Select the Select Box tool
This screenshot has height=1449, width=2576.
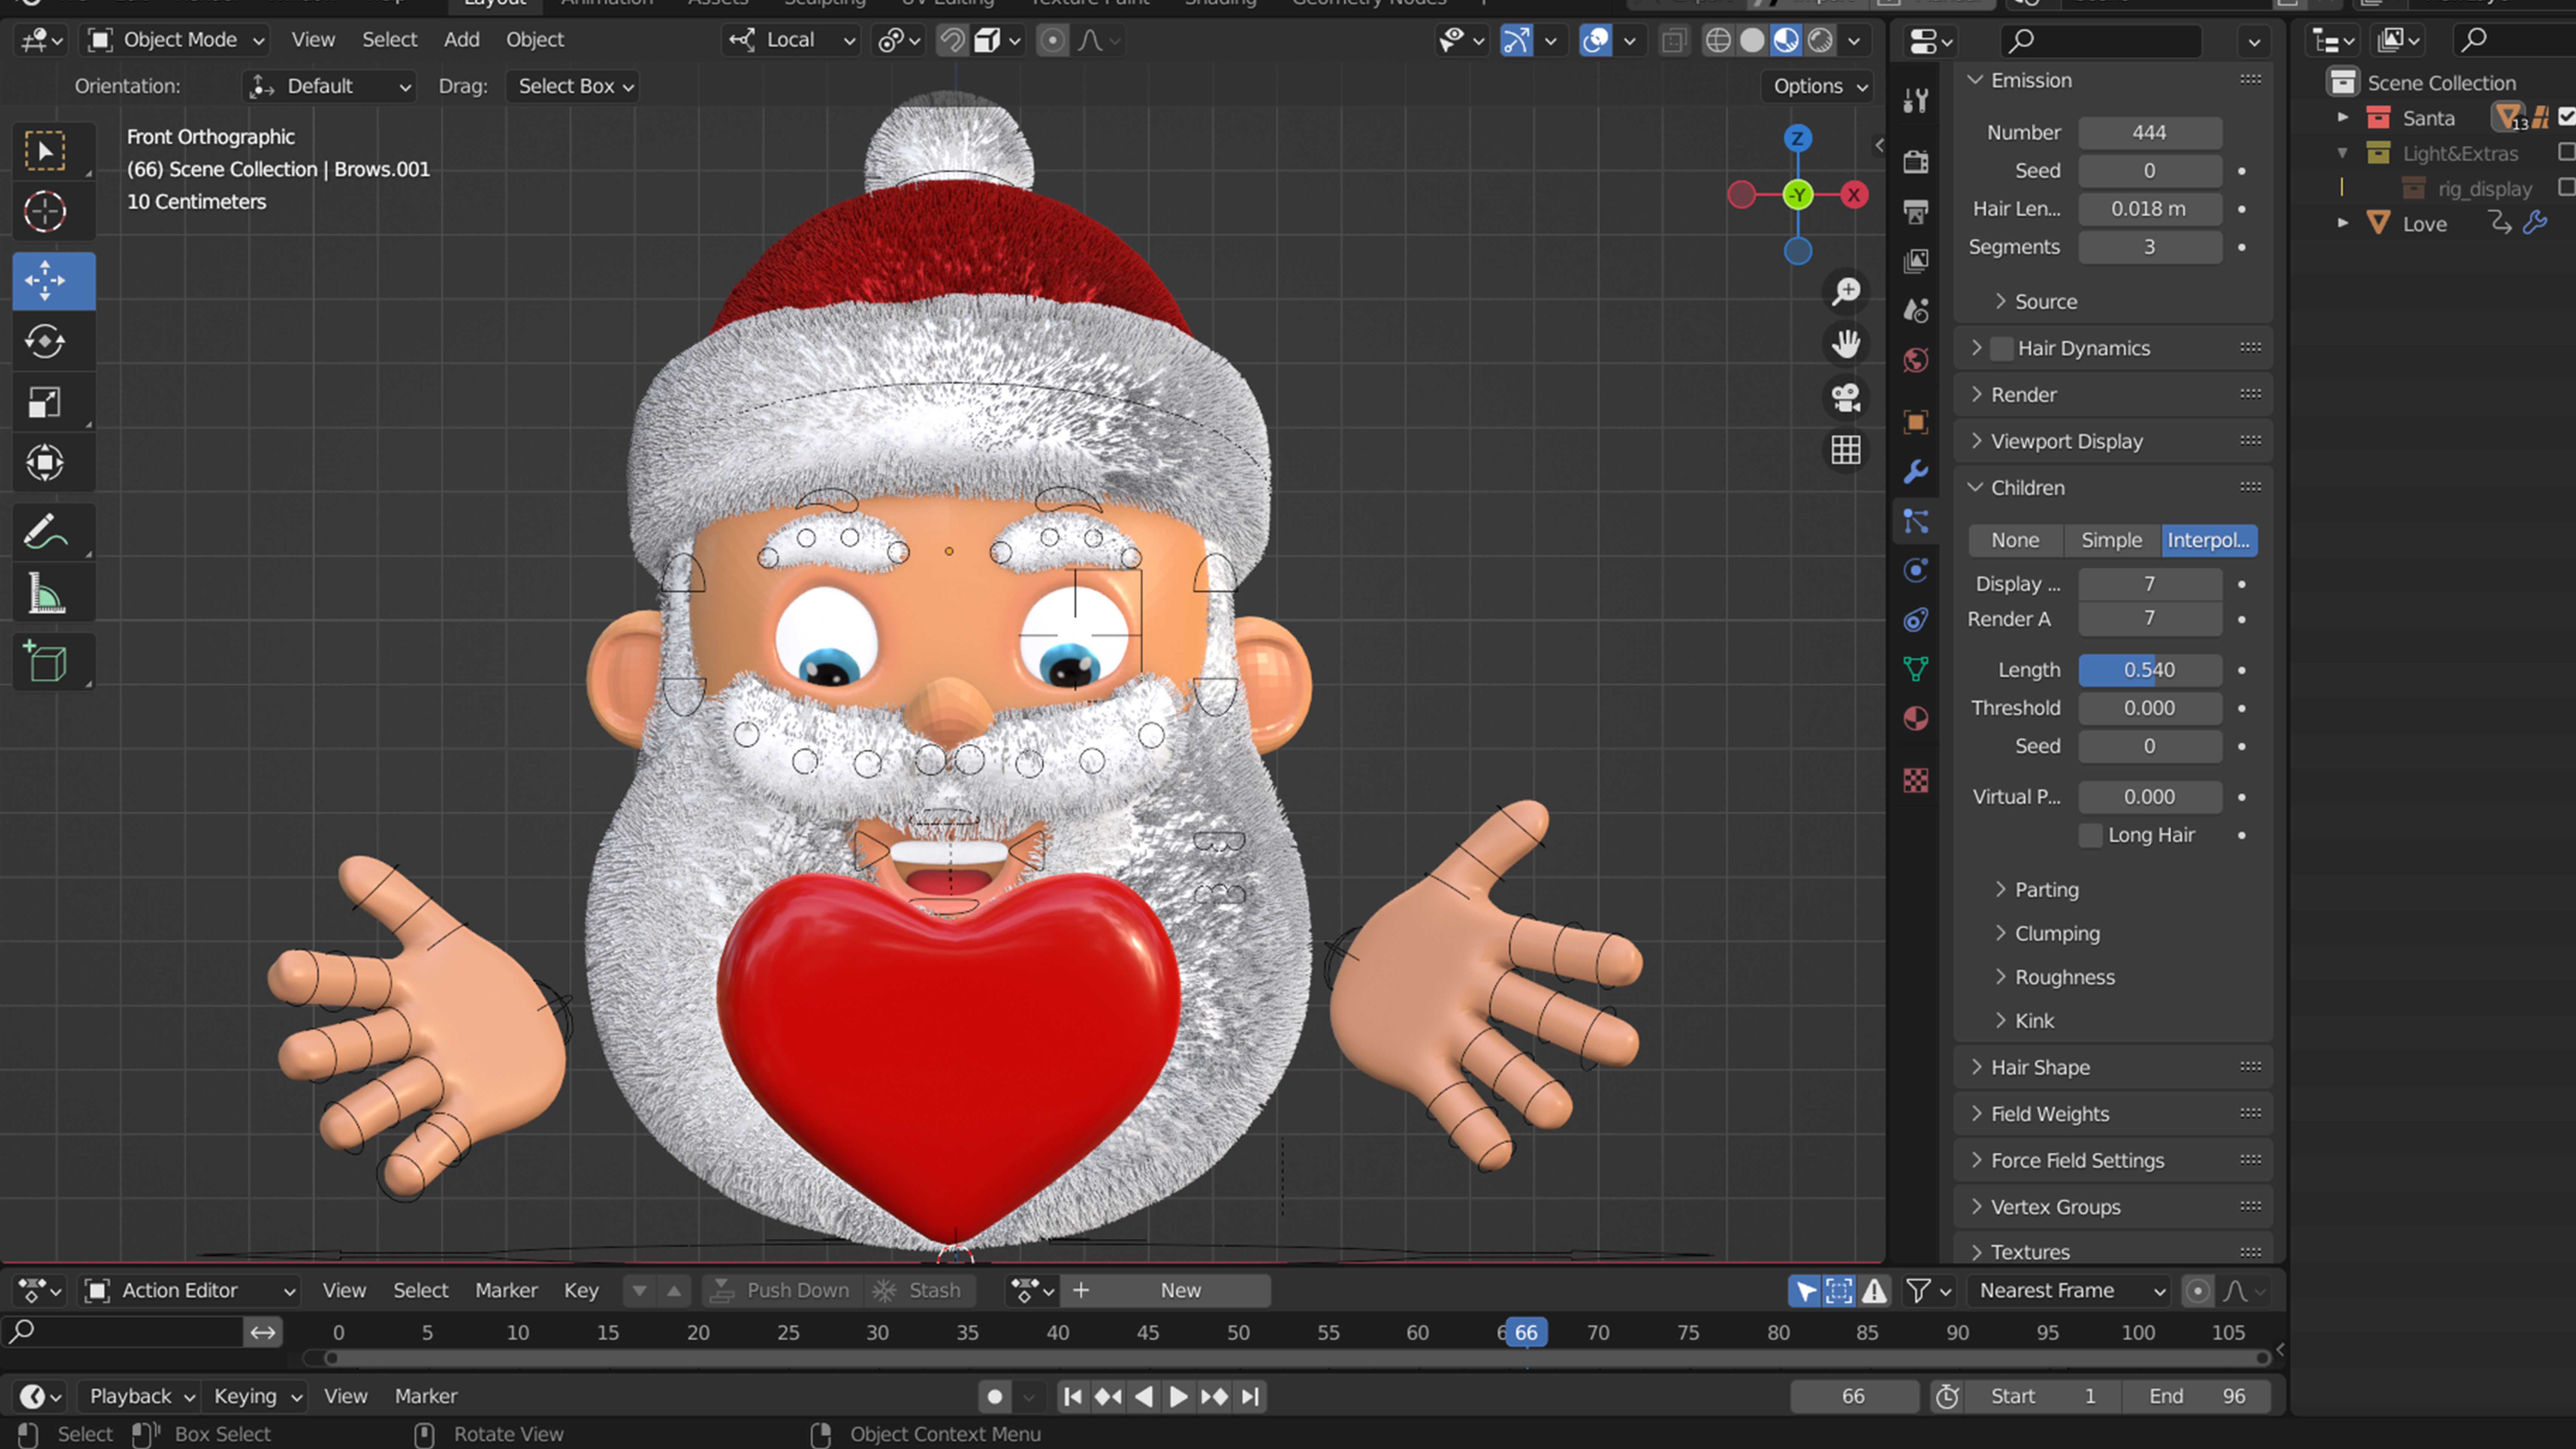click(45, 151)
